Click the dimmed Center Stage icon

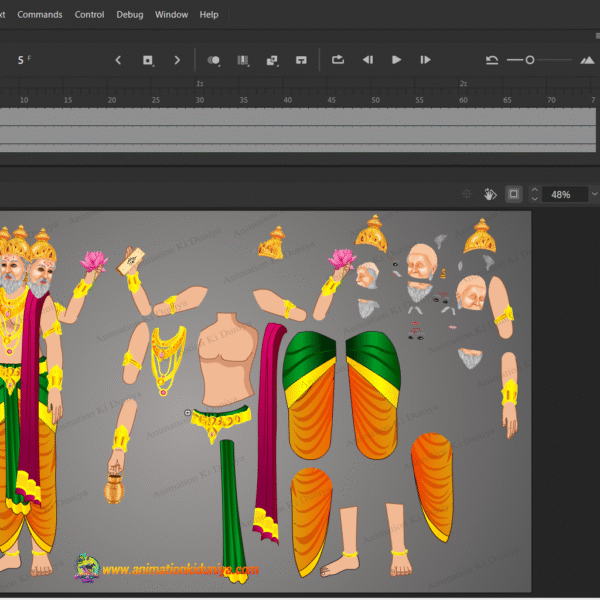tap(467, 194)
